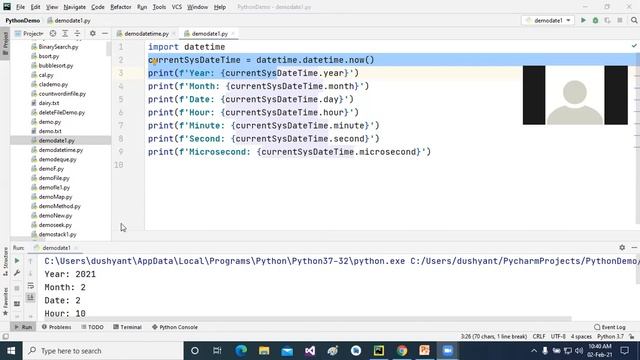Open the TODO tool window tab
This screenshot has height=360, width=640.
coord(92,327)
